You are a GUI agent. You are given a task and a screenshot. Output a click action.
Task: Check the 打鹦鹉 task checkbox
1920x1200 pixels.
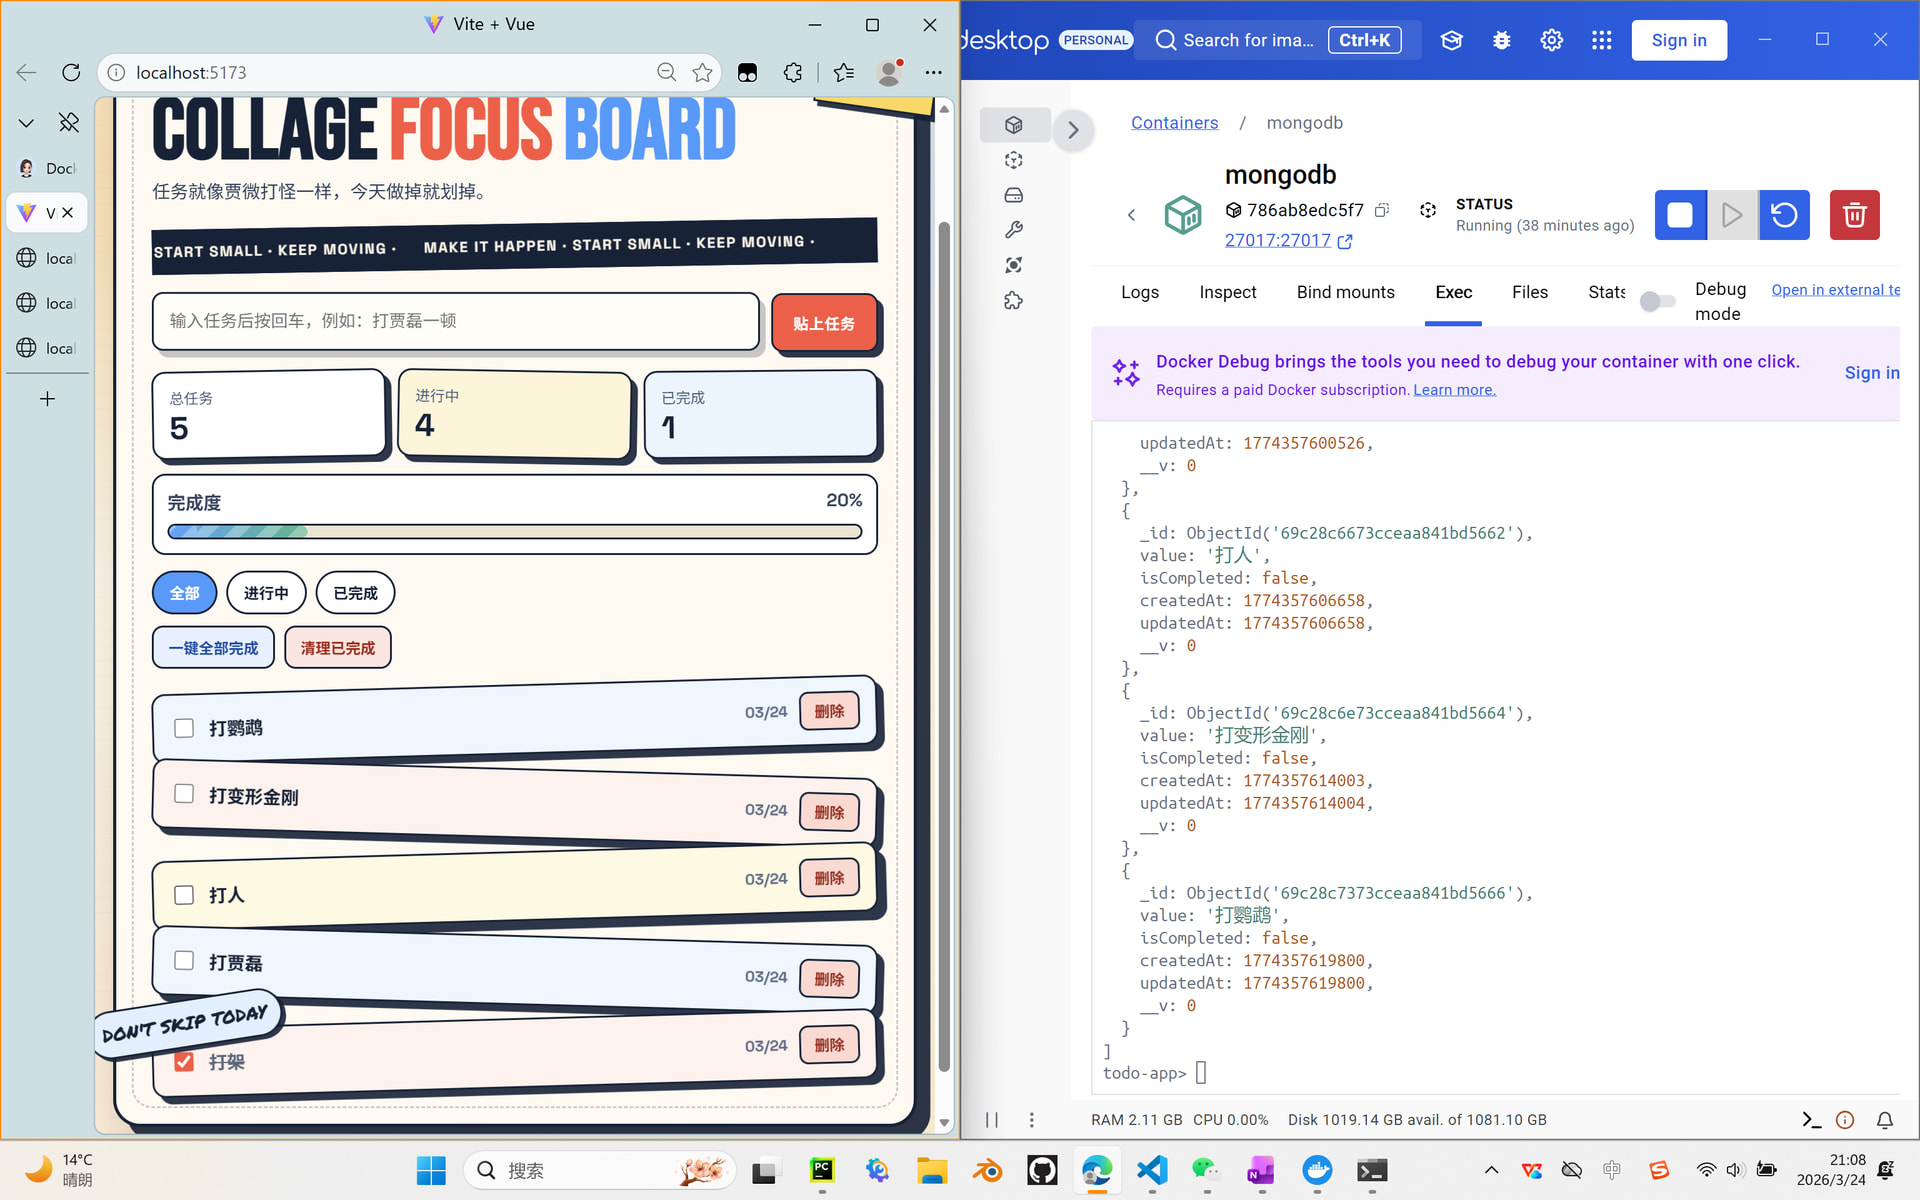tap(184, 728)
